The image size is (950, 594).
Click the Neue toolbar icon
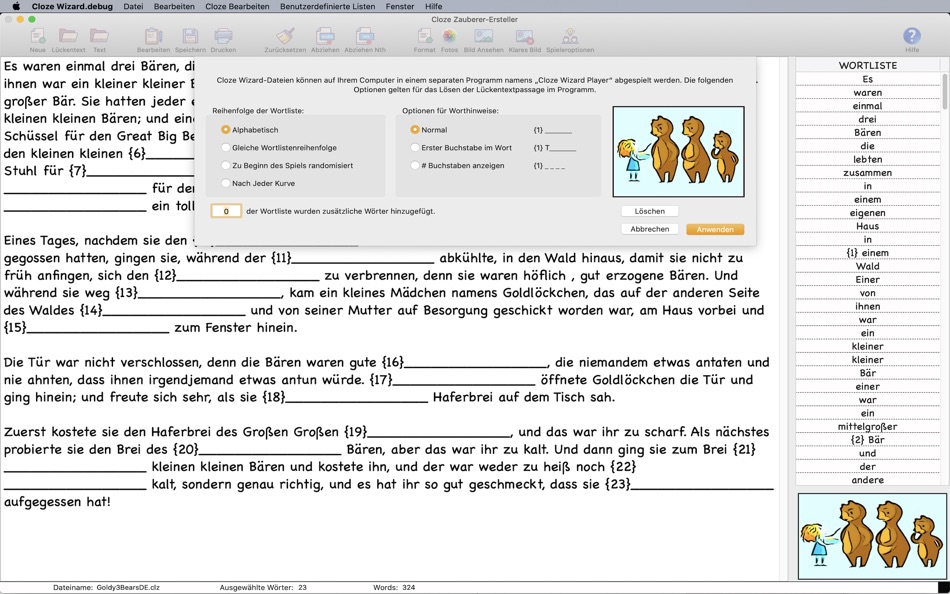click(x=38, y=36)
